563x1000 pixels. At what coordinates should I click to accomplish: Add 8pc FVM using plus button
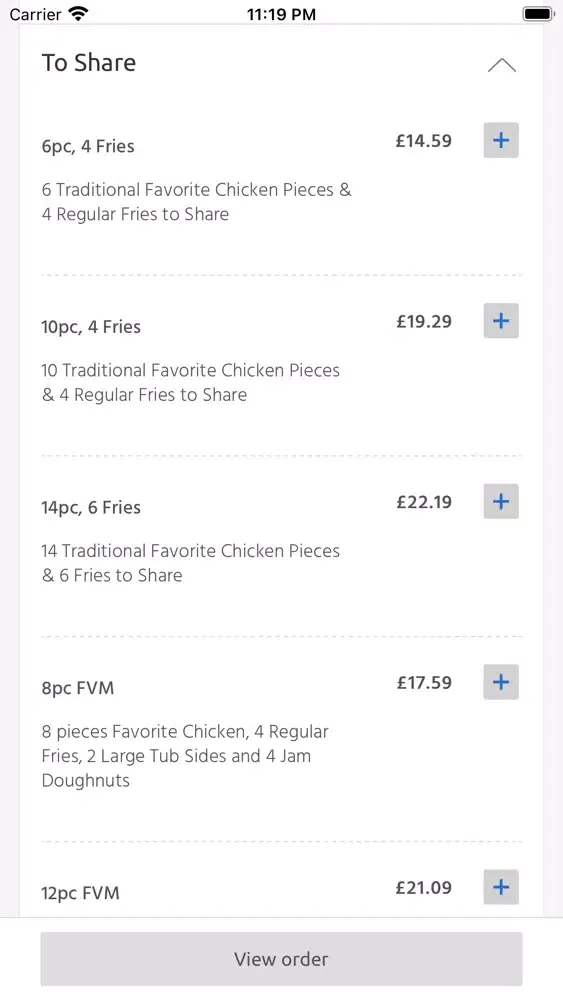501,682
